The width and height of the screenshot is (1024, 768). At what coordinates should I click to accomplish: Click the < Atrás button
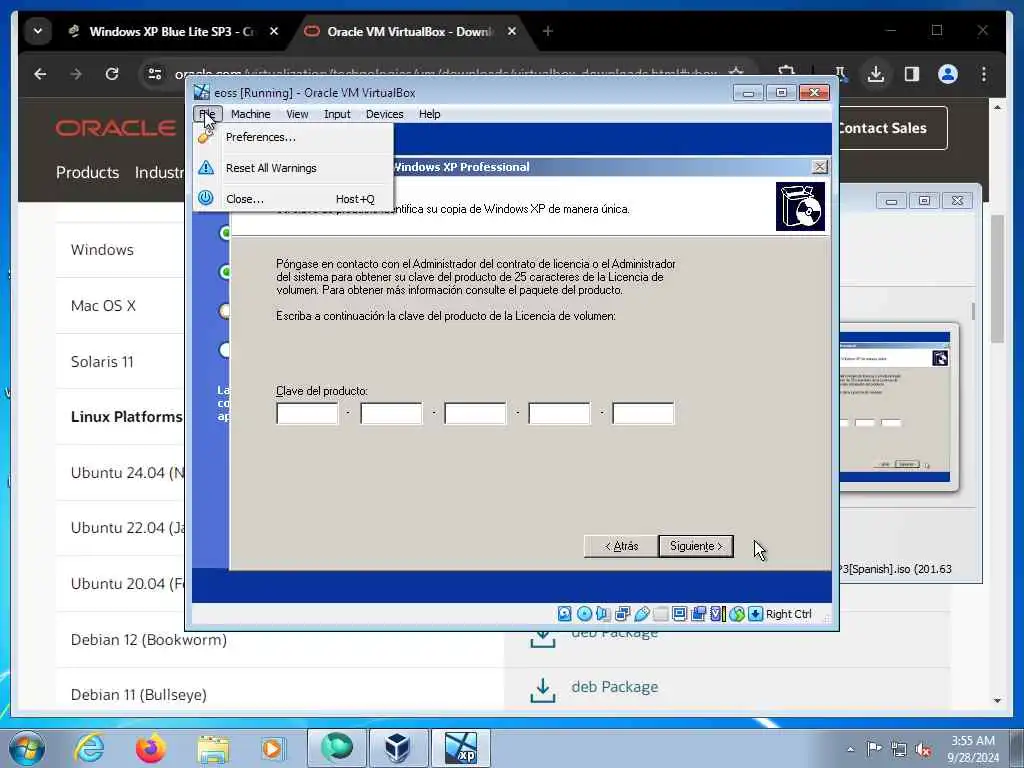tap(620, 546)
